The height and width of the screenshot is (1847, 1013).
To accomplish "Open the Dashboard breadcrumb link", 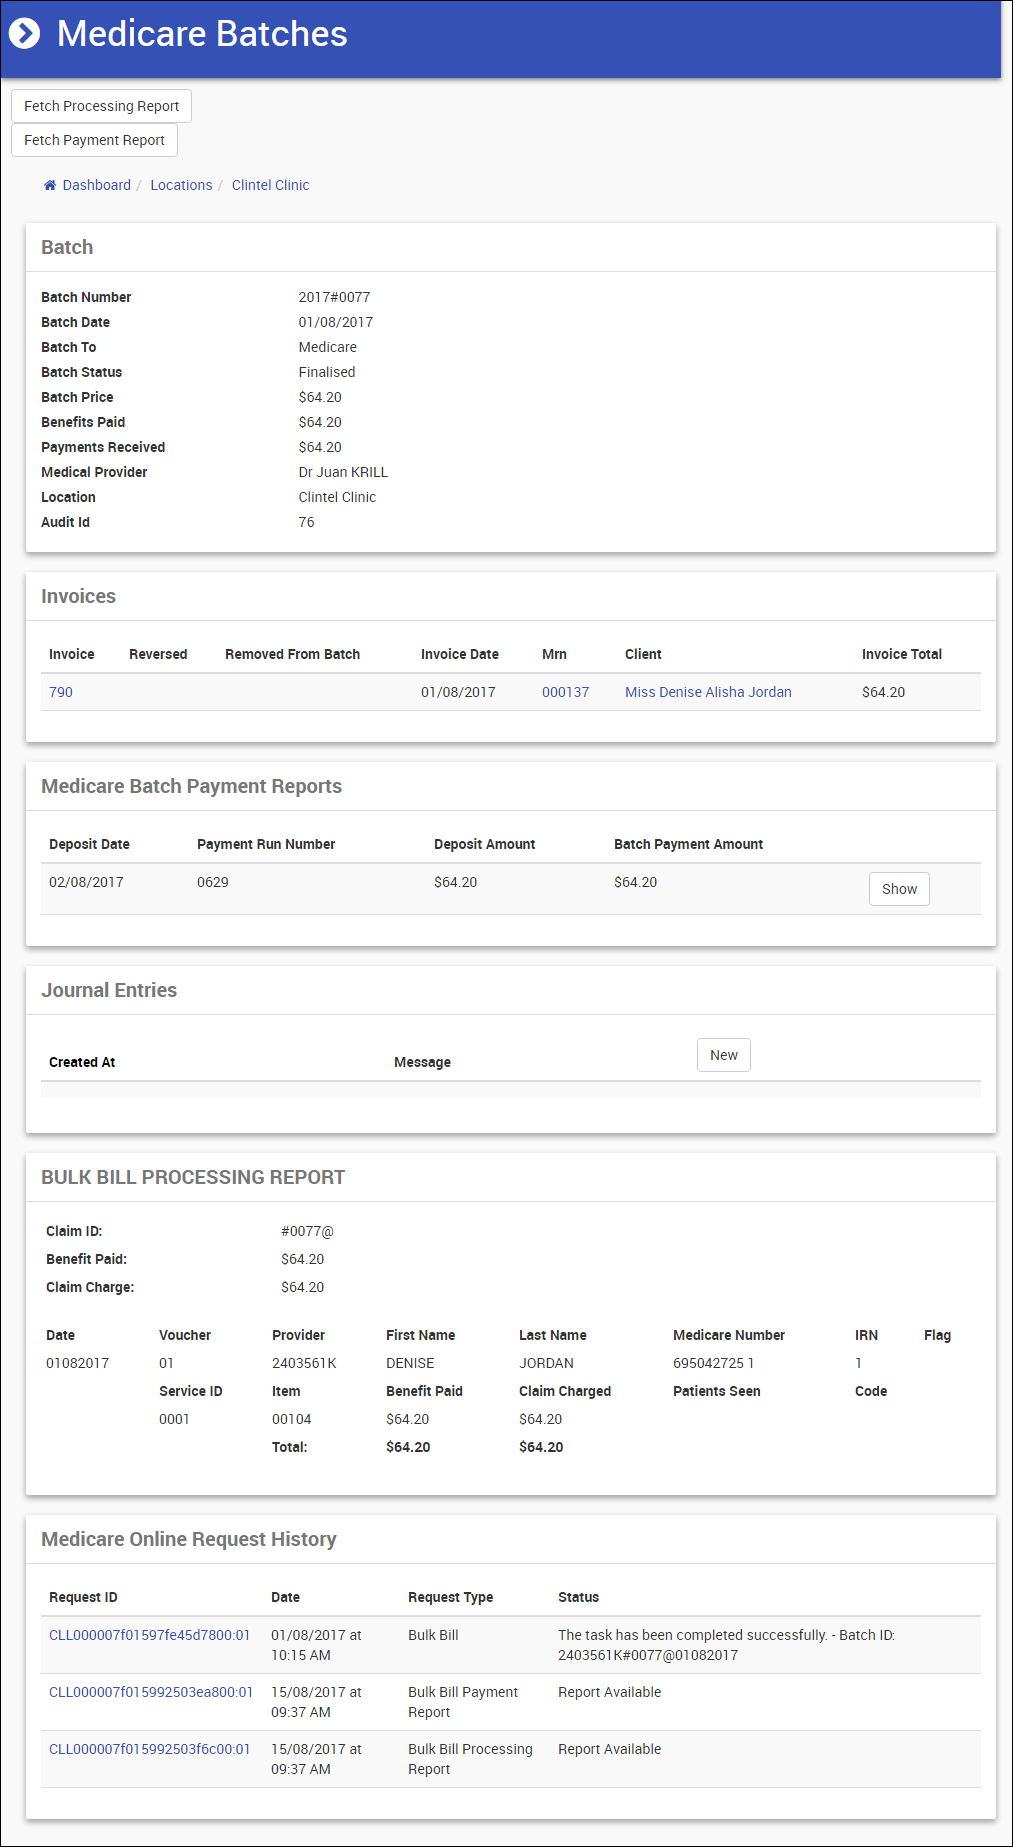I will pos(96,185).
